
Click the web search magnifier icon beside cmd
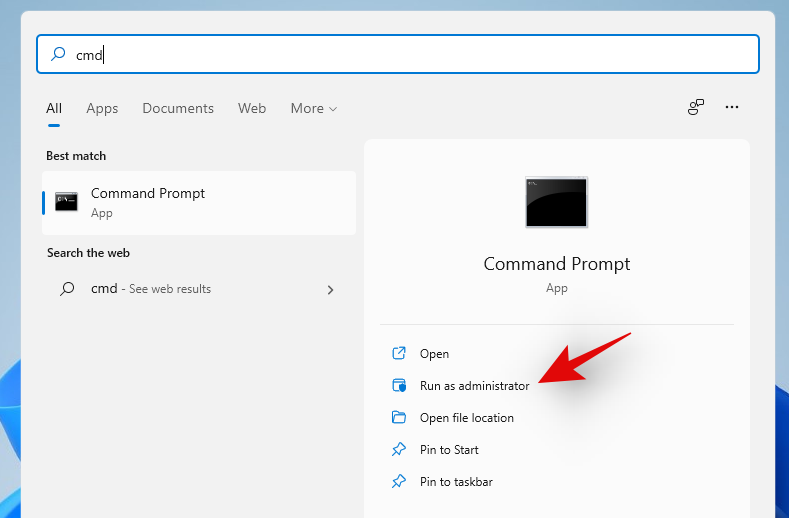click(67, 289)
